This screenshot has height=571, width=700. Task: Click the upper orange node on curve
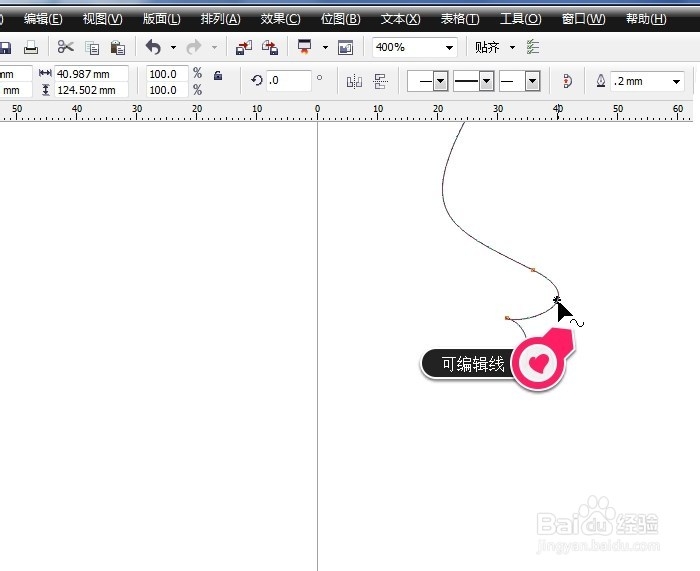point(533,270)
